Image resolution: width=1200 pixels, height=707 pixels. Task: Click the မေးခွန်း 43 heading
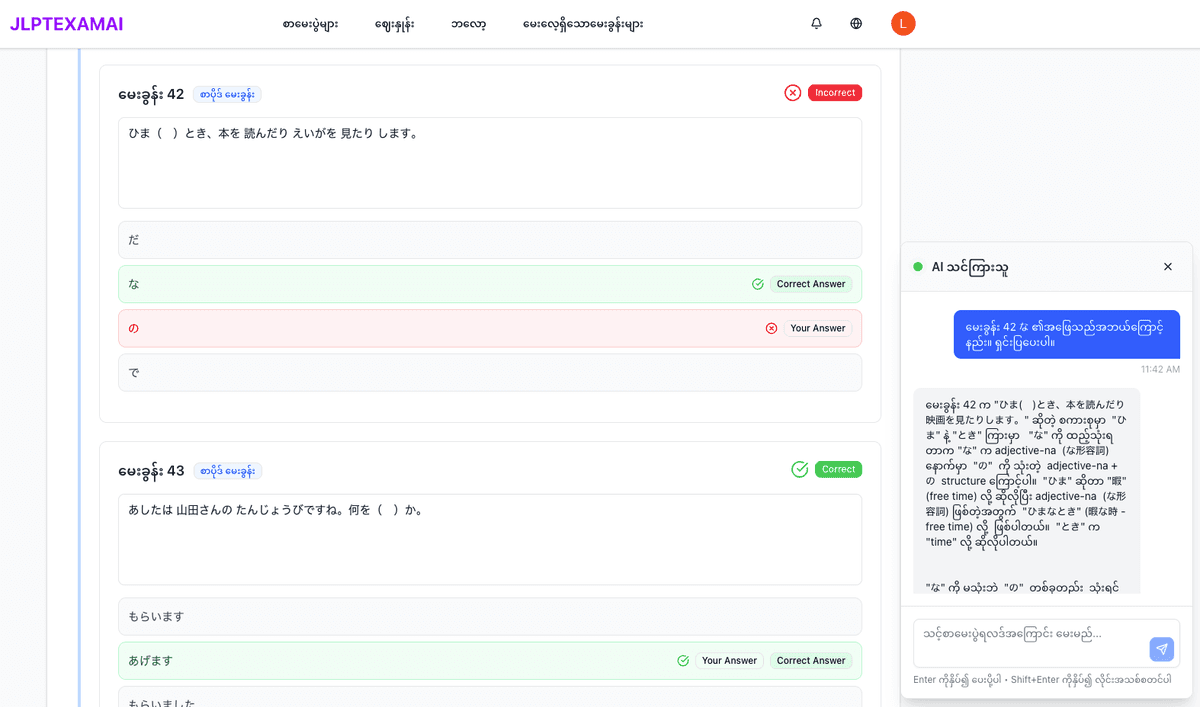click(x=151, y=471)
